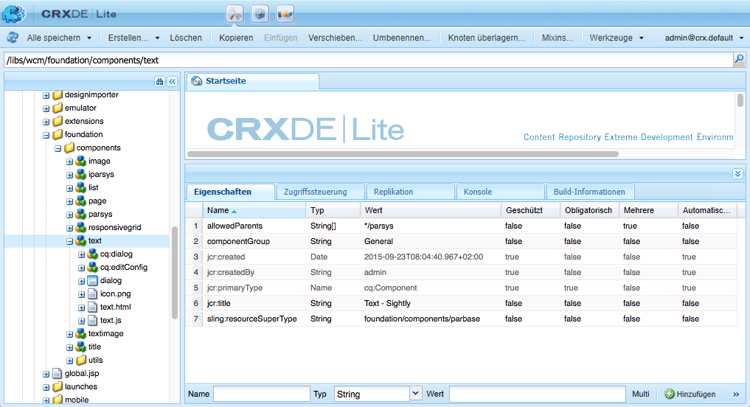Sort by the Name column header
Viewport: 750px width, 407px height.
click(x=255, y=210)
